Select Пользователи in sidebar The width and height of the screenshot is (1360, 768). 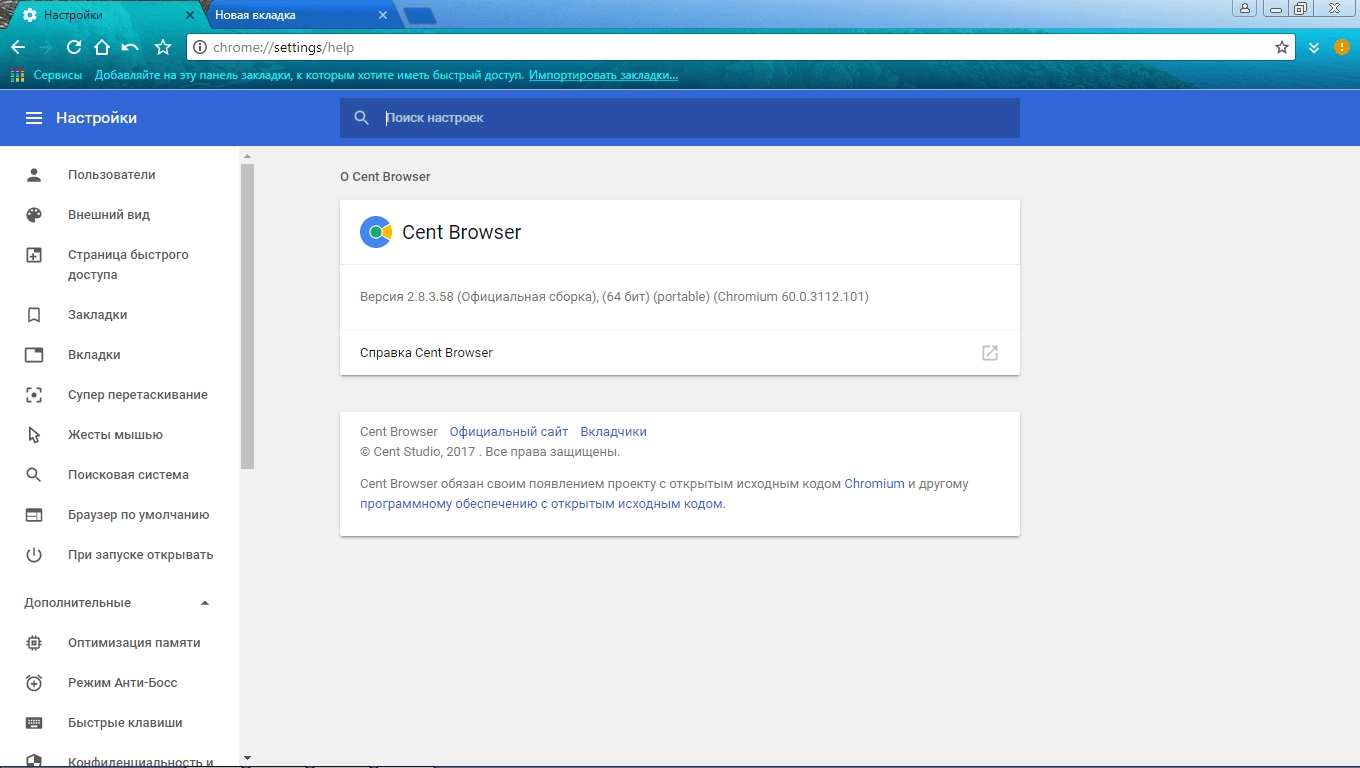pos(111,175)
